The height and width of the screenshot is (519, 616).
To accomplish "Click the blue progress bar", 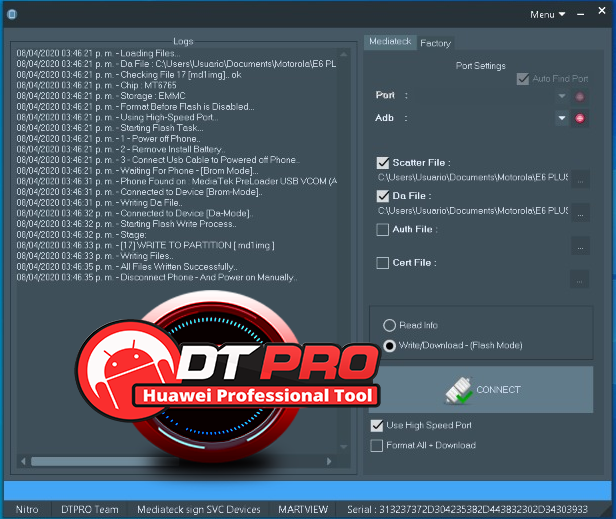I will coord(307,490).
